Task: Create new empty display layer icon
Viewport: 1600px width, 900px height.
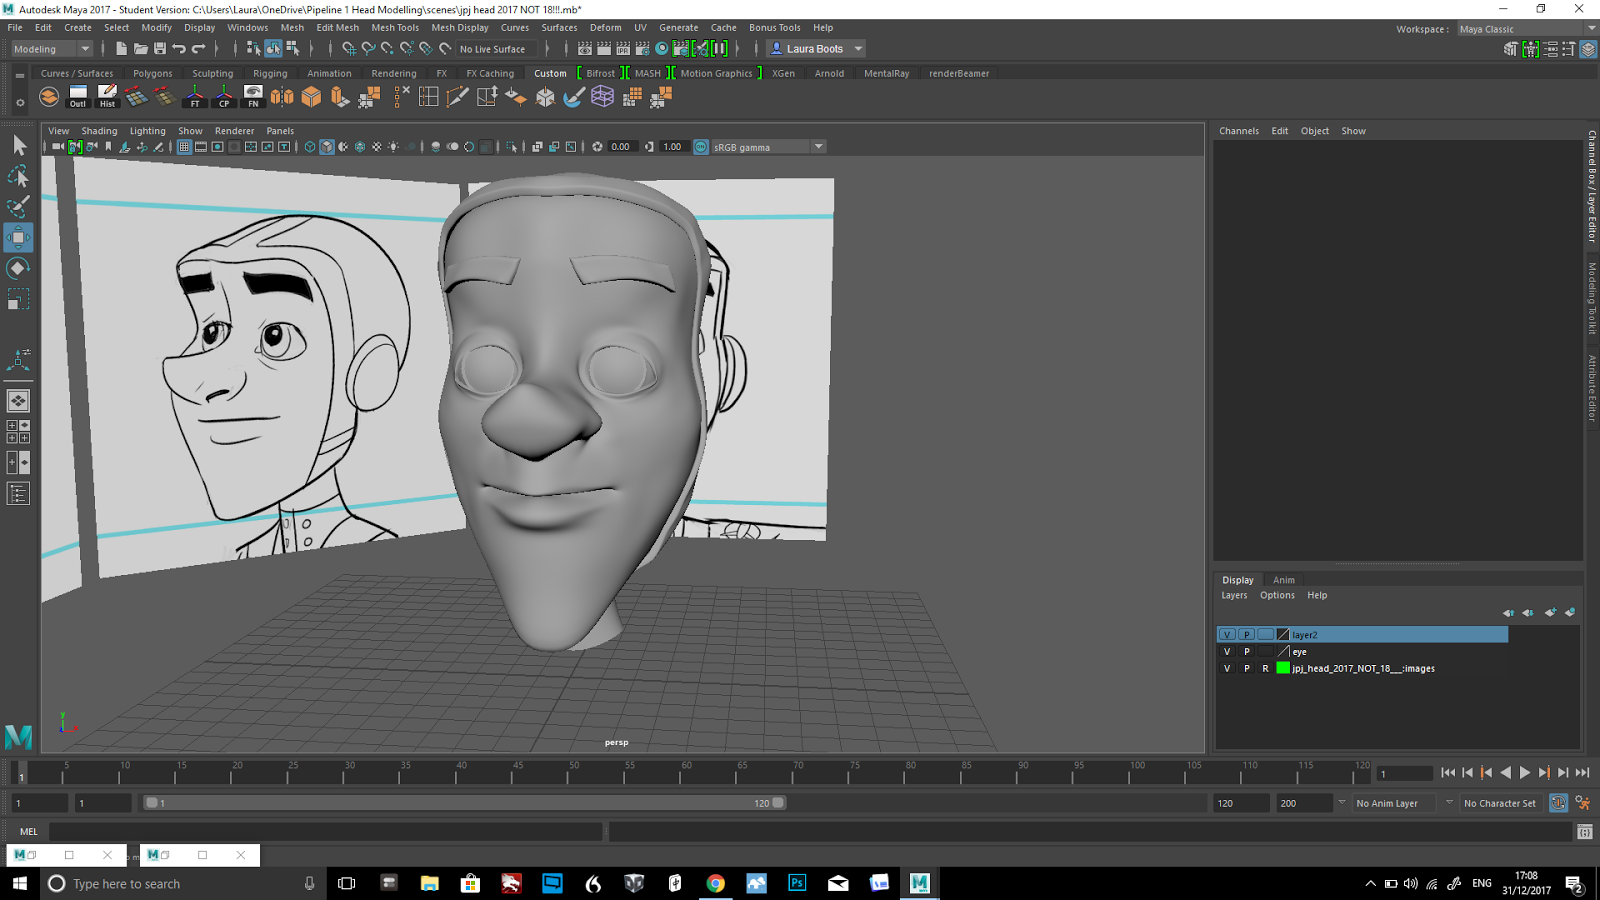Action: click(x=1549, y=612)
